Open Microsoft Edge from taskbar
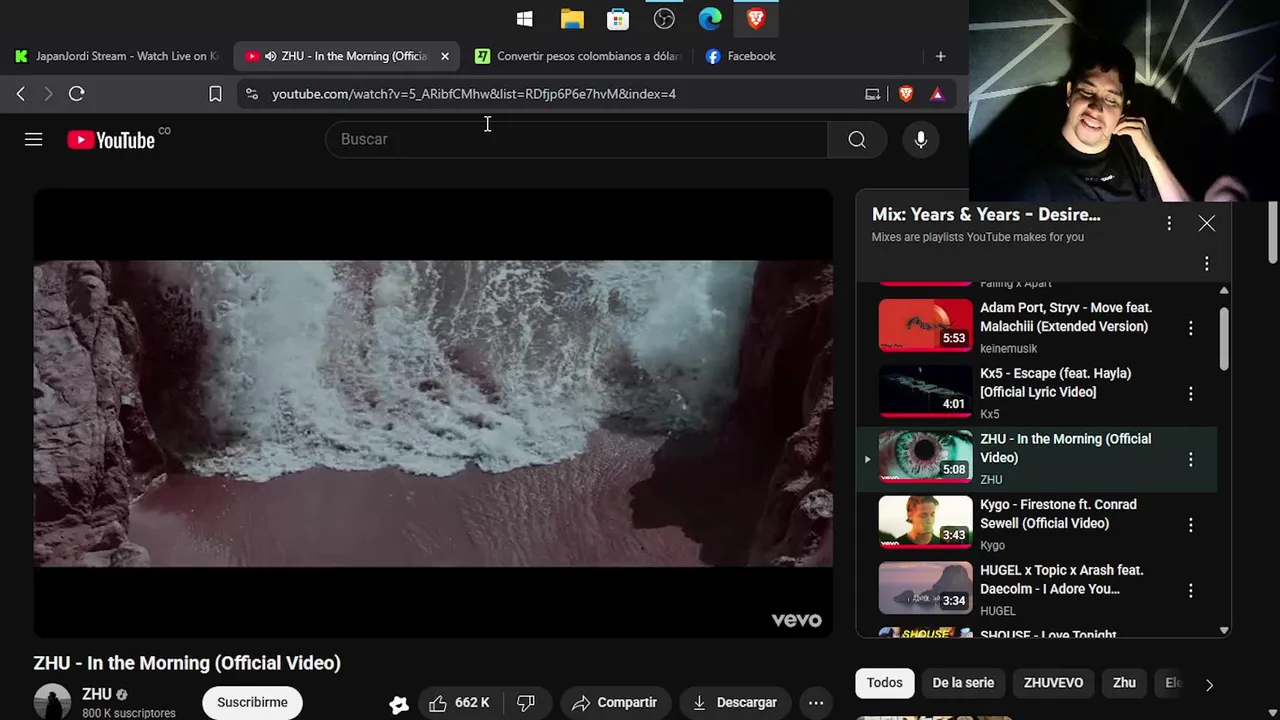Screen dimensions: 1280x720 click(x=710, y=18)
